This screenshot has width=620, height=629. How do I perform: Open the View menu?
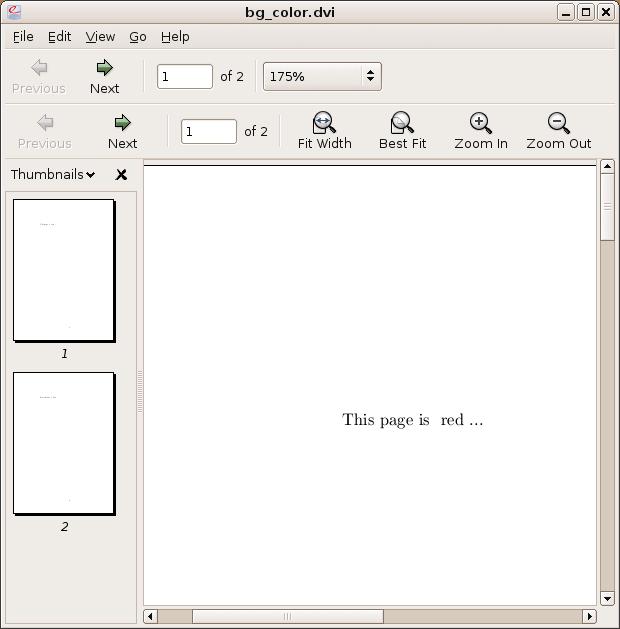pyautogui.click(x=100, y=36)
